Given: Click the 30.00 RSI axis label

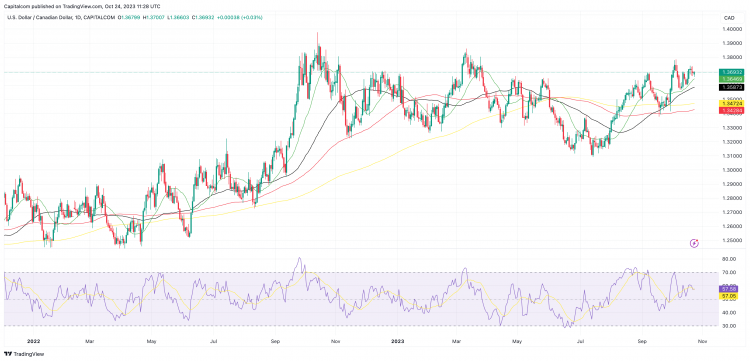Looking at the screenshot, I should click(x=728, y=326).
